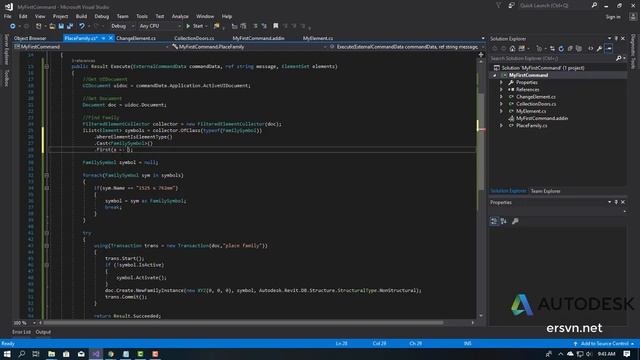Click the Navigate Backward toolbar icon

(x=13, y=26)
